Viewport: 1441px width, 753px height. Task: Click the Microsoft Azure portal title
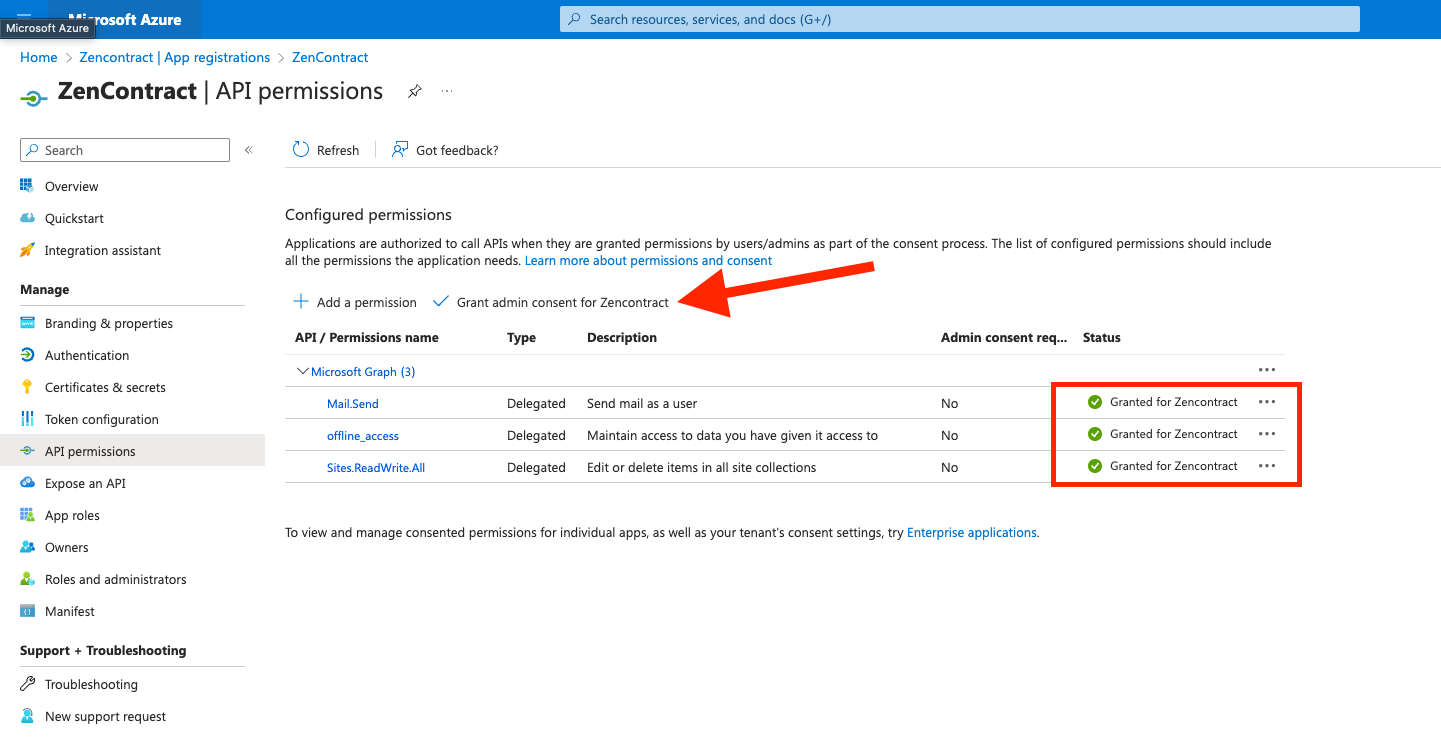tap(125, 19)
